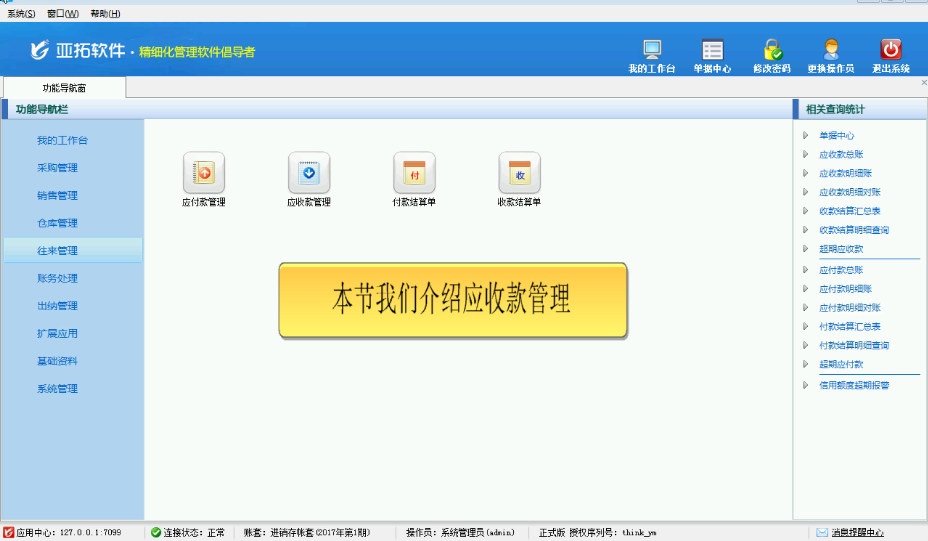Click the 修改密码 lock icon
This screenshot has height=541, width=928.
coord(771,50)
